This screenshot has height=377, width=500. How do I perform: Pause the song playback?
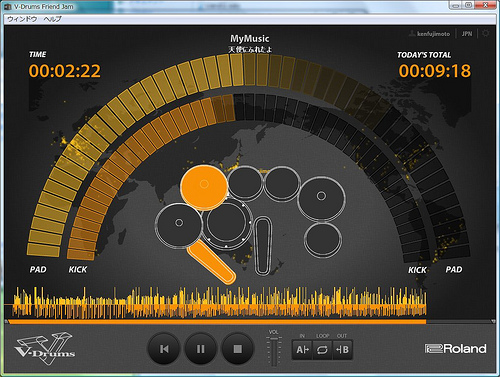[201, 349]
